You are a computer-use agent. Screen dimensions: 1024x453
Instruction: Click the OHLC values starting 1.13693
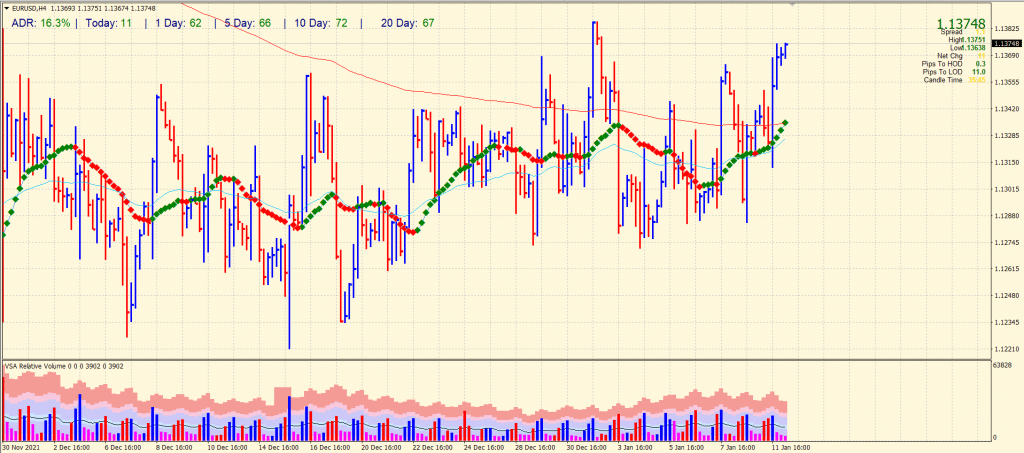coord(103,8)
